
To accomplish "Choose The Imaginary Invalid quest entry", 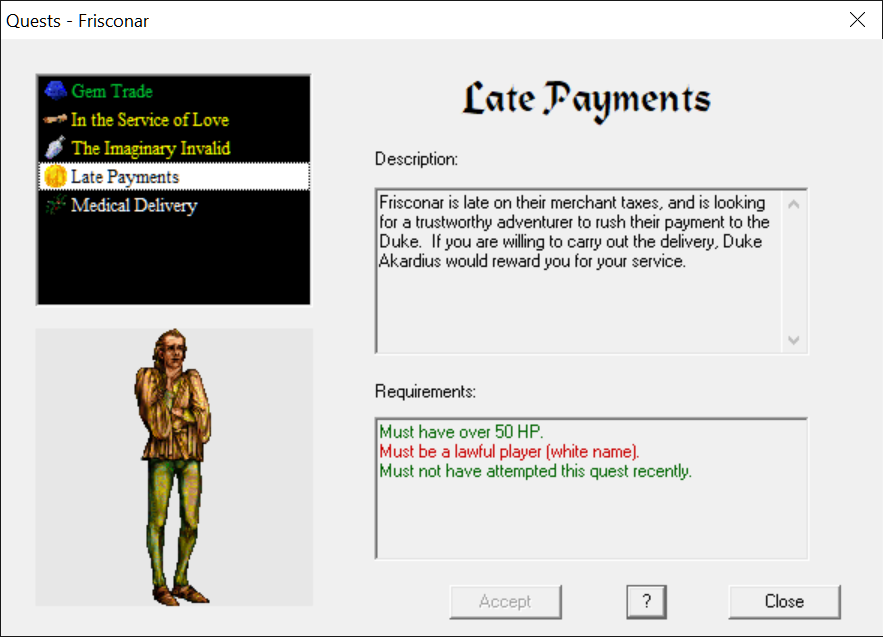I will coord(150,148).
